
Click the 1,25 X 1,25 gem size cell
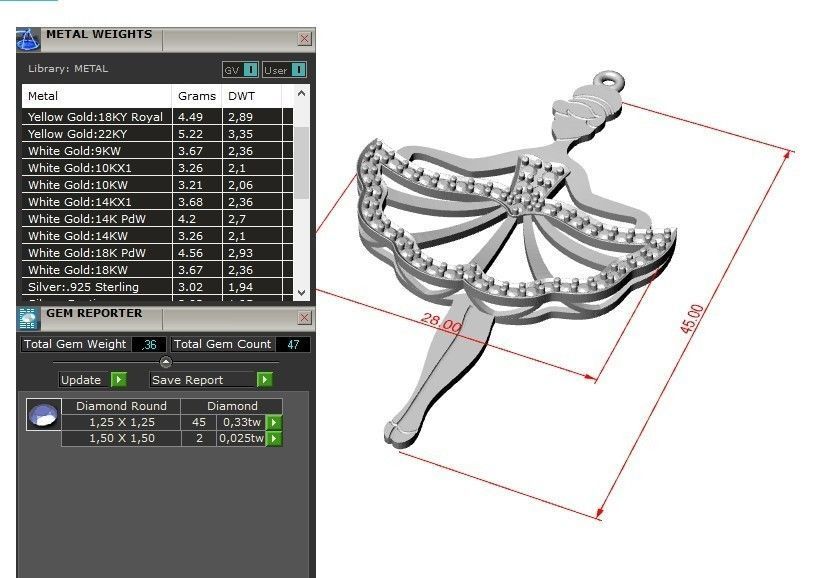pos(121,422)
